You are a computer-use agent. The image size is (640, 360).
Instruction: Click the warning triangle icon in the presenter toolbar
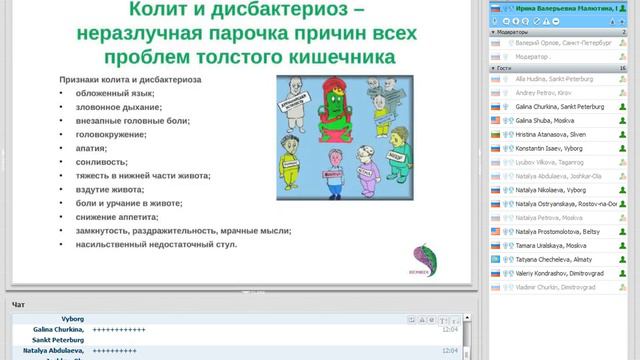(546, 21)
